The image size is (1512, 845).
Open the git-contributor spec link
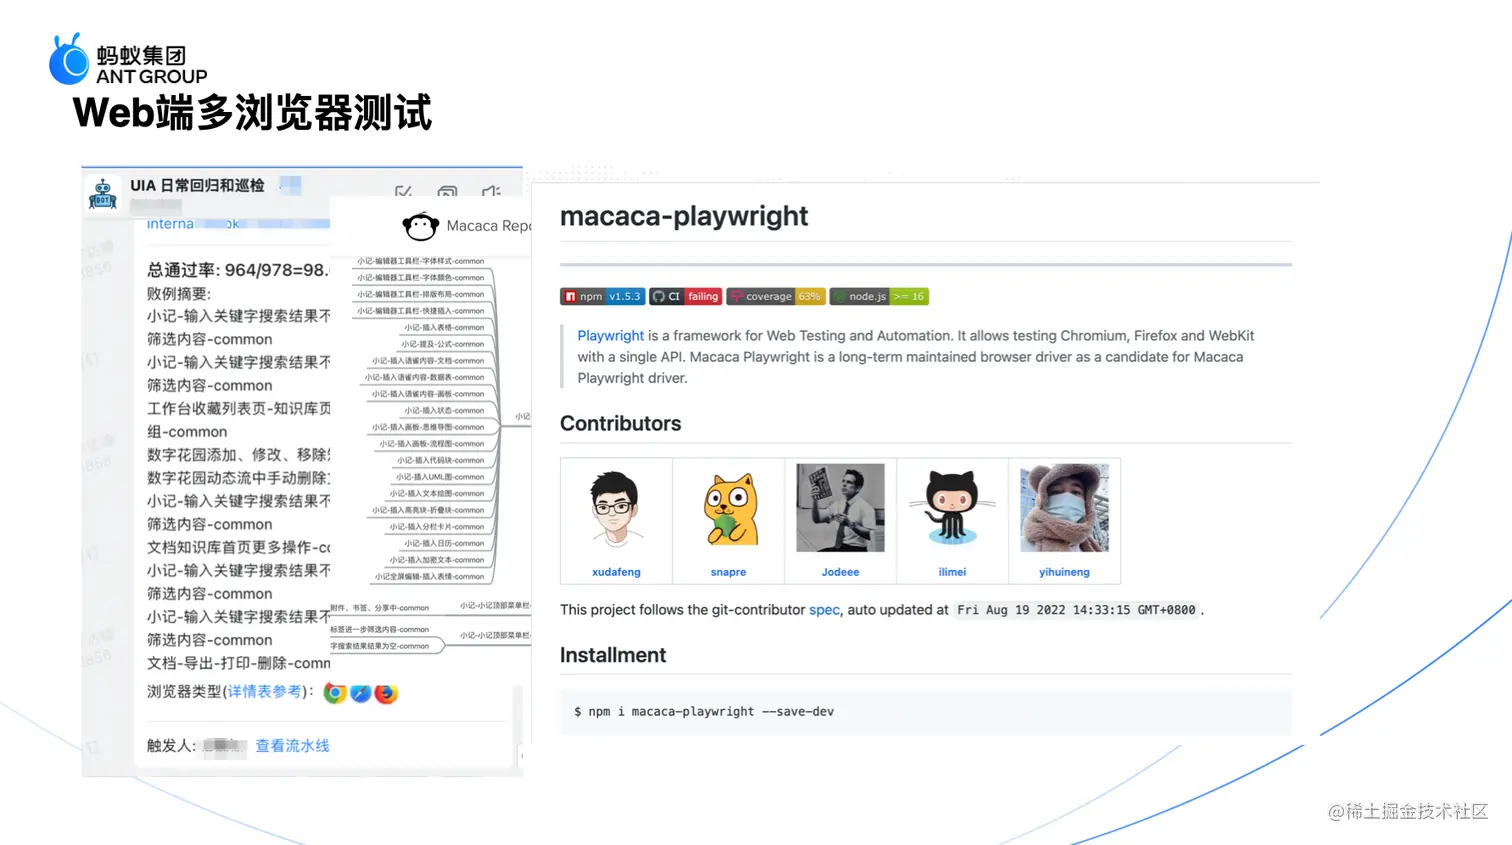pos(824,610)
